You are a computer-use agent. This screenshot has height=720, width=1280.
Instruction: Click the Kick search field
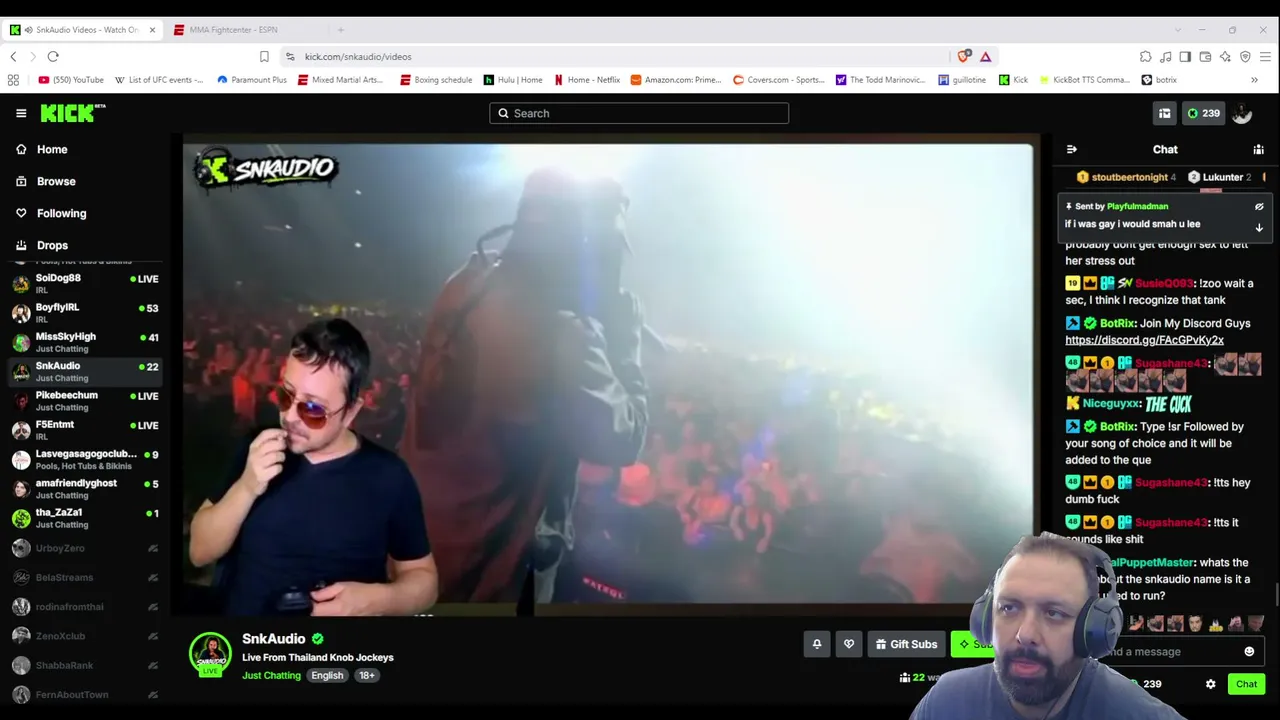pos(639,114)
